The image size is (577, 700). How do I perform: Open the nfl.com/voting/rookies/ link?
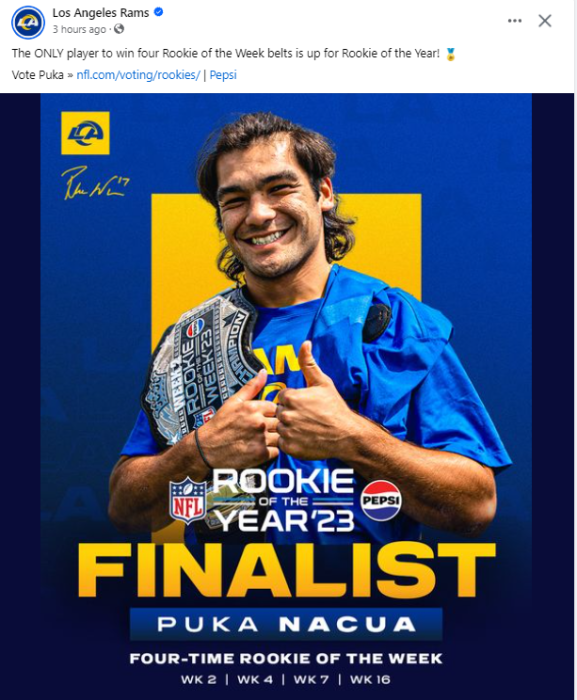click(x=138, y=75)
